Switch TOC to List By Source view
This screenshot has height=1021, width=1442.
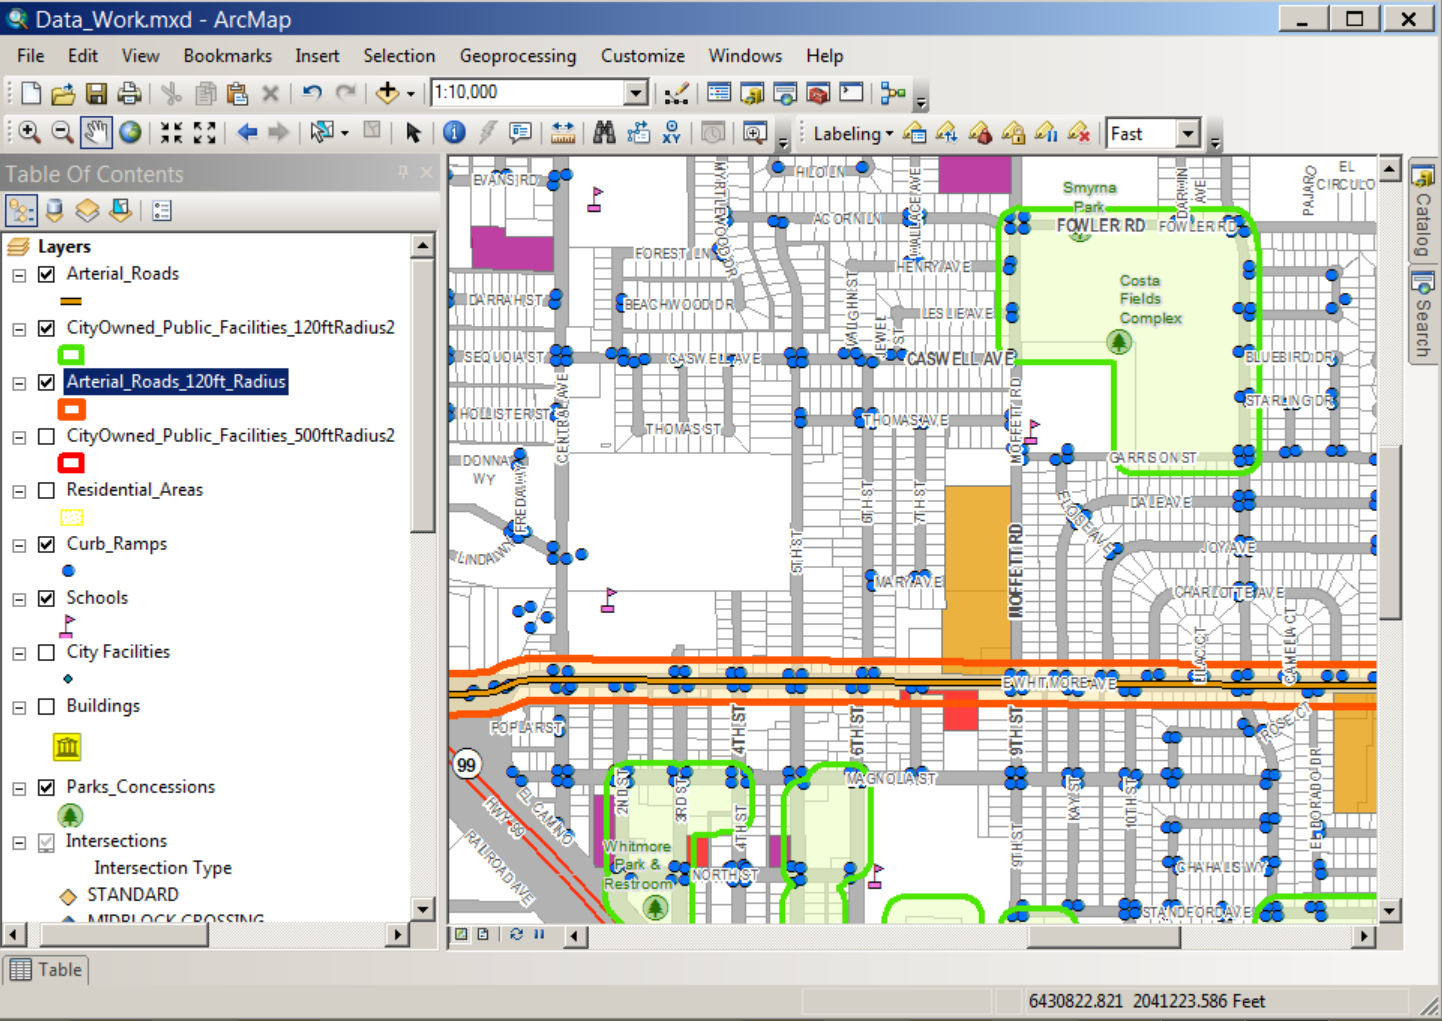pyautogui.click(x=54, y=210)
